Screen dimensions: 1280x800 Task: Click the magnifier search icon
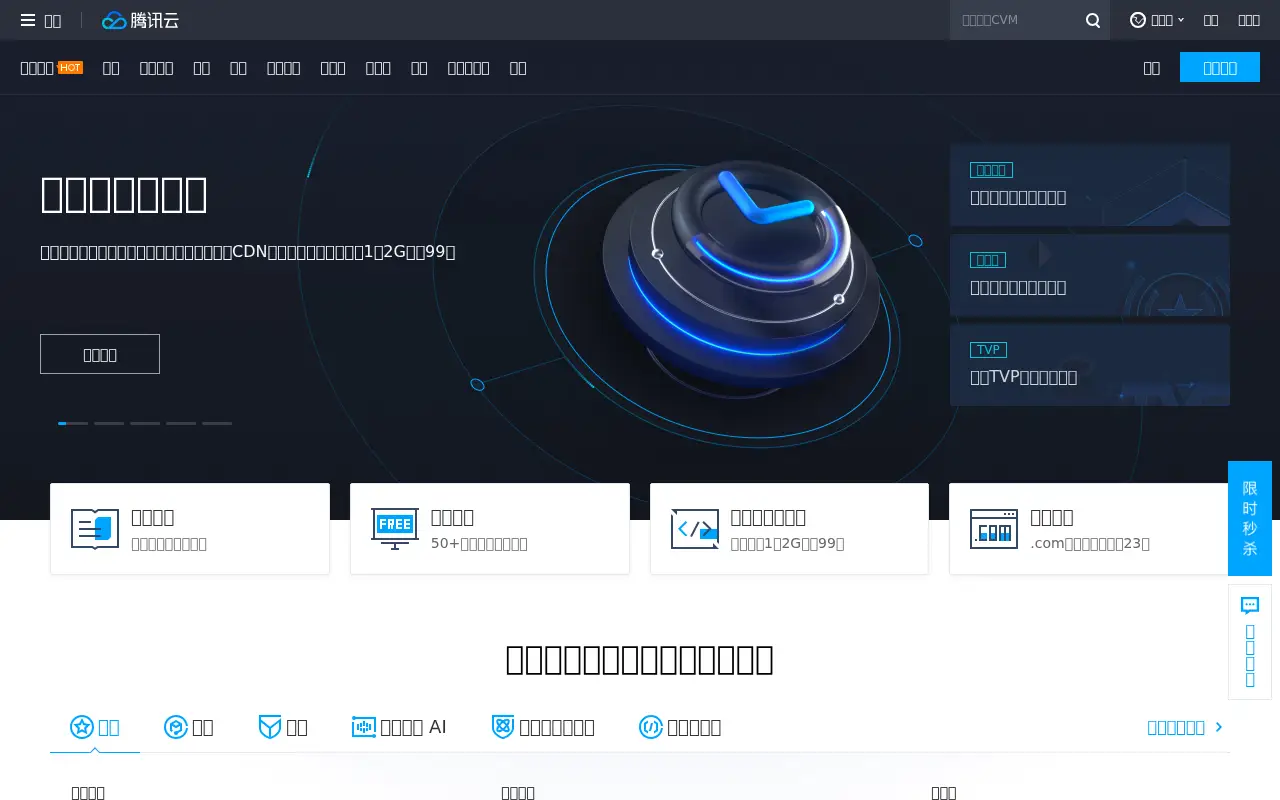(x=1093, y=20)
